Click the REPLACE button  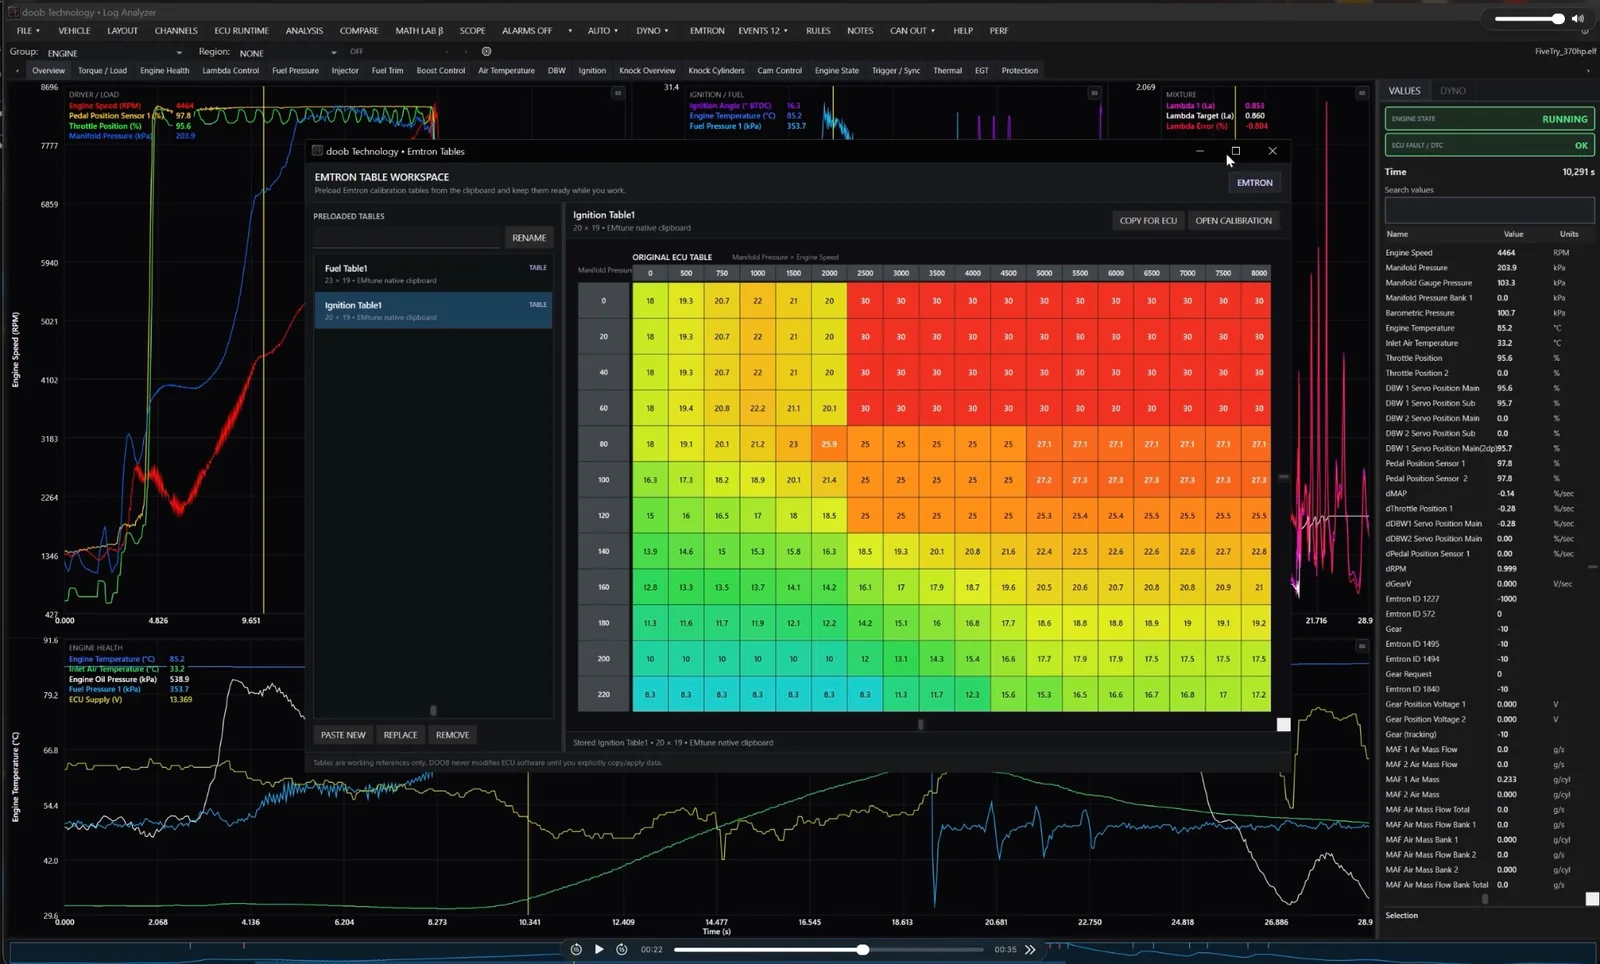[x=400, y=735]
